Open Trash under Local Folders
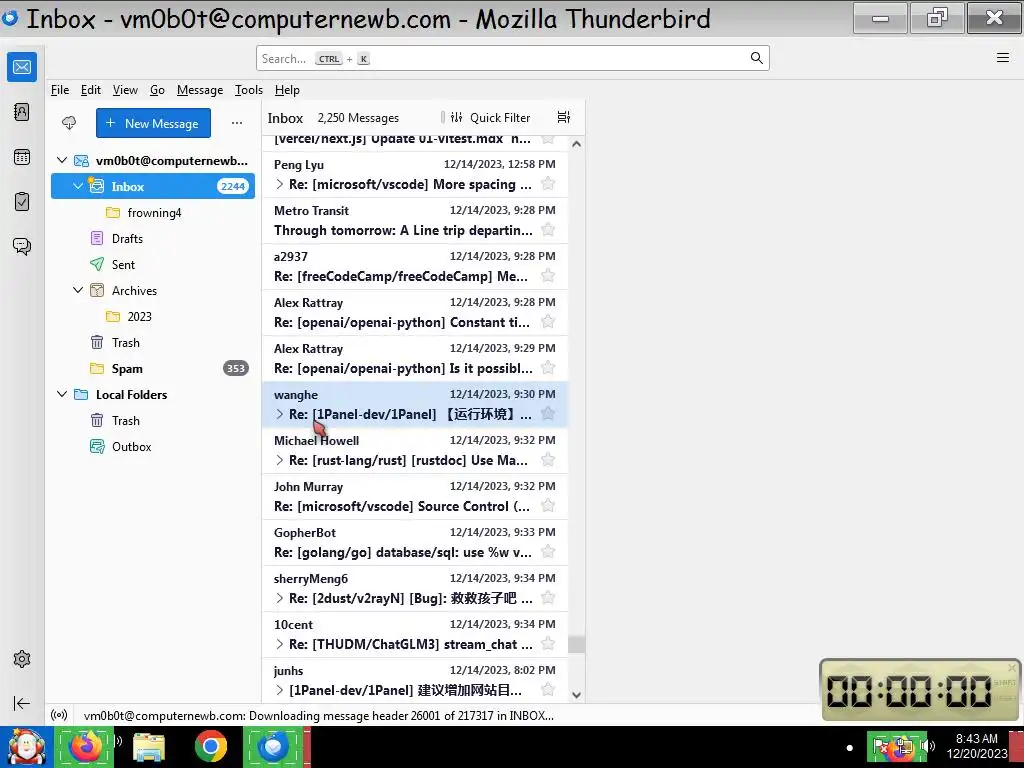 click(x=153, y=421)
